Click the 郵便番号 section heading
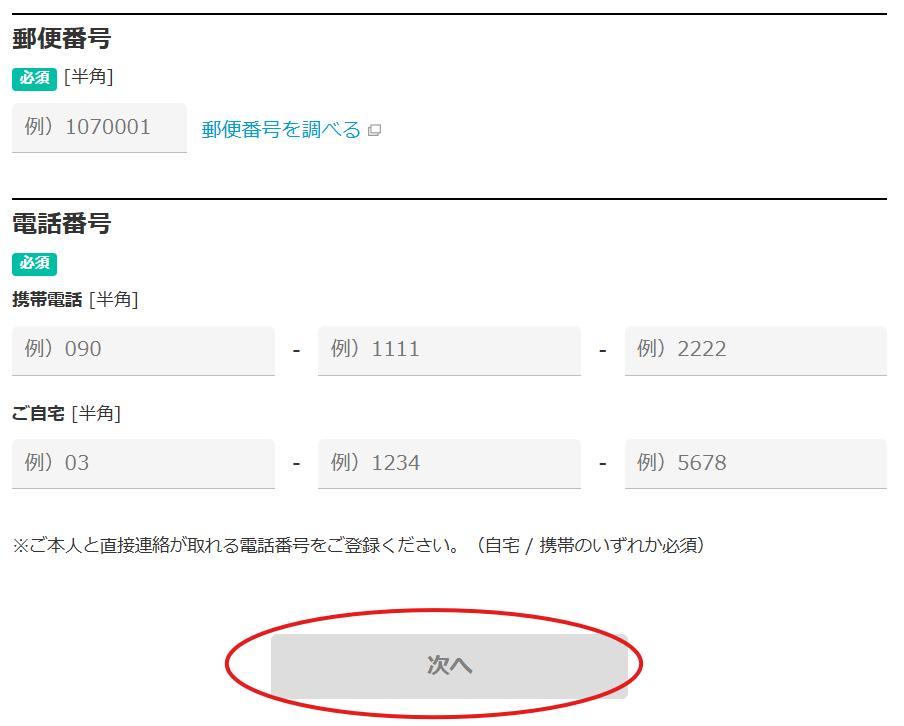 coord(61,39)
